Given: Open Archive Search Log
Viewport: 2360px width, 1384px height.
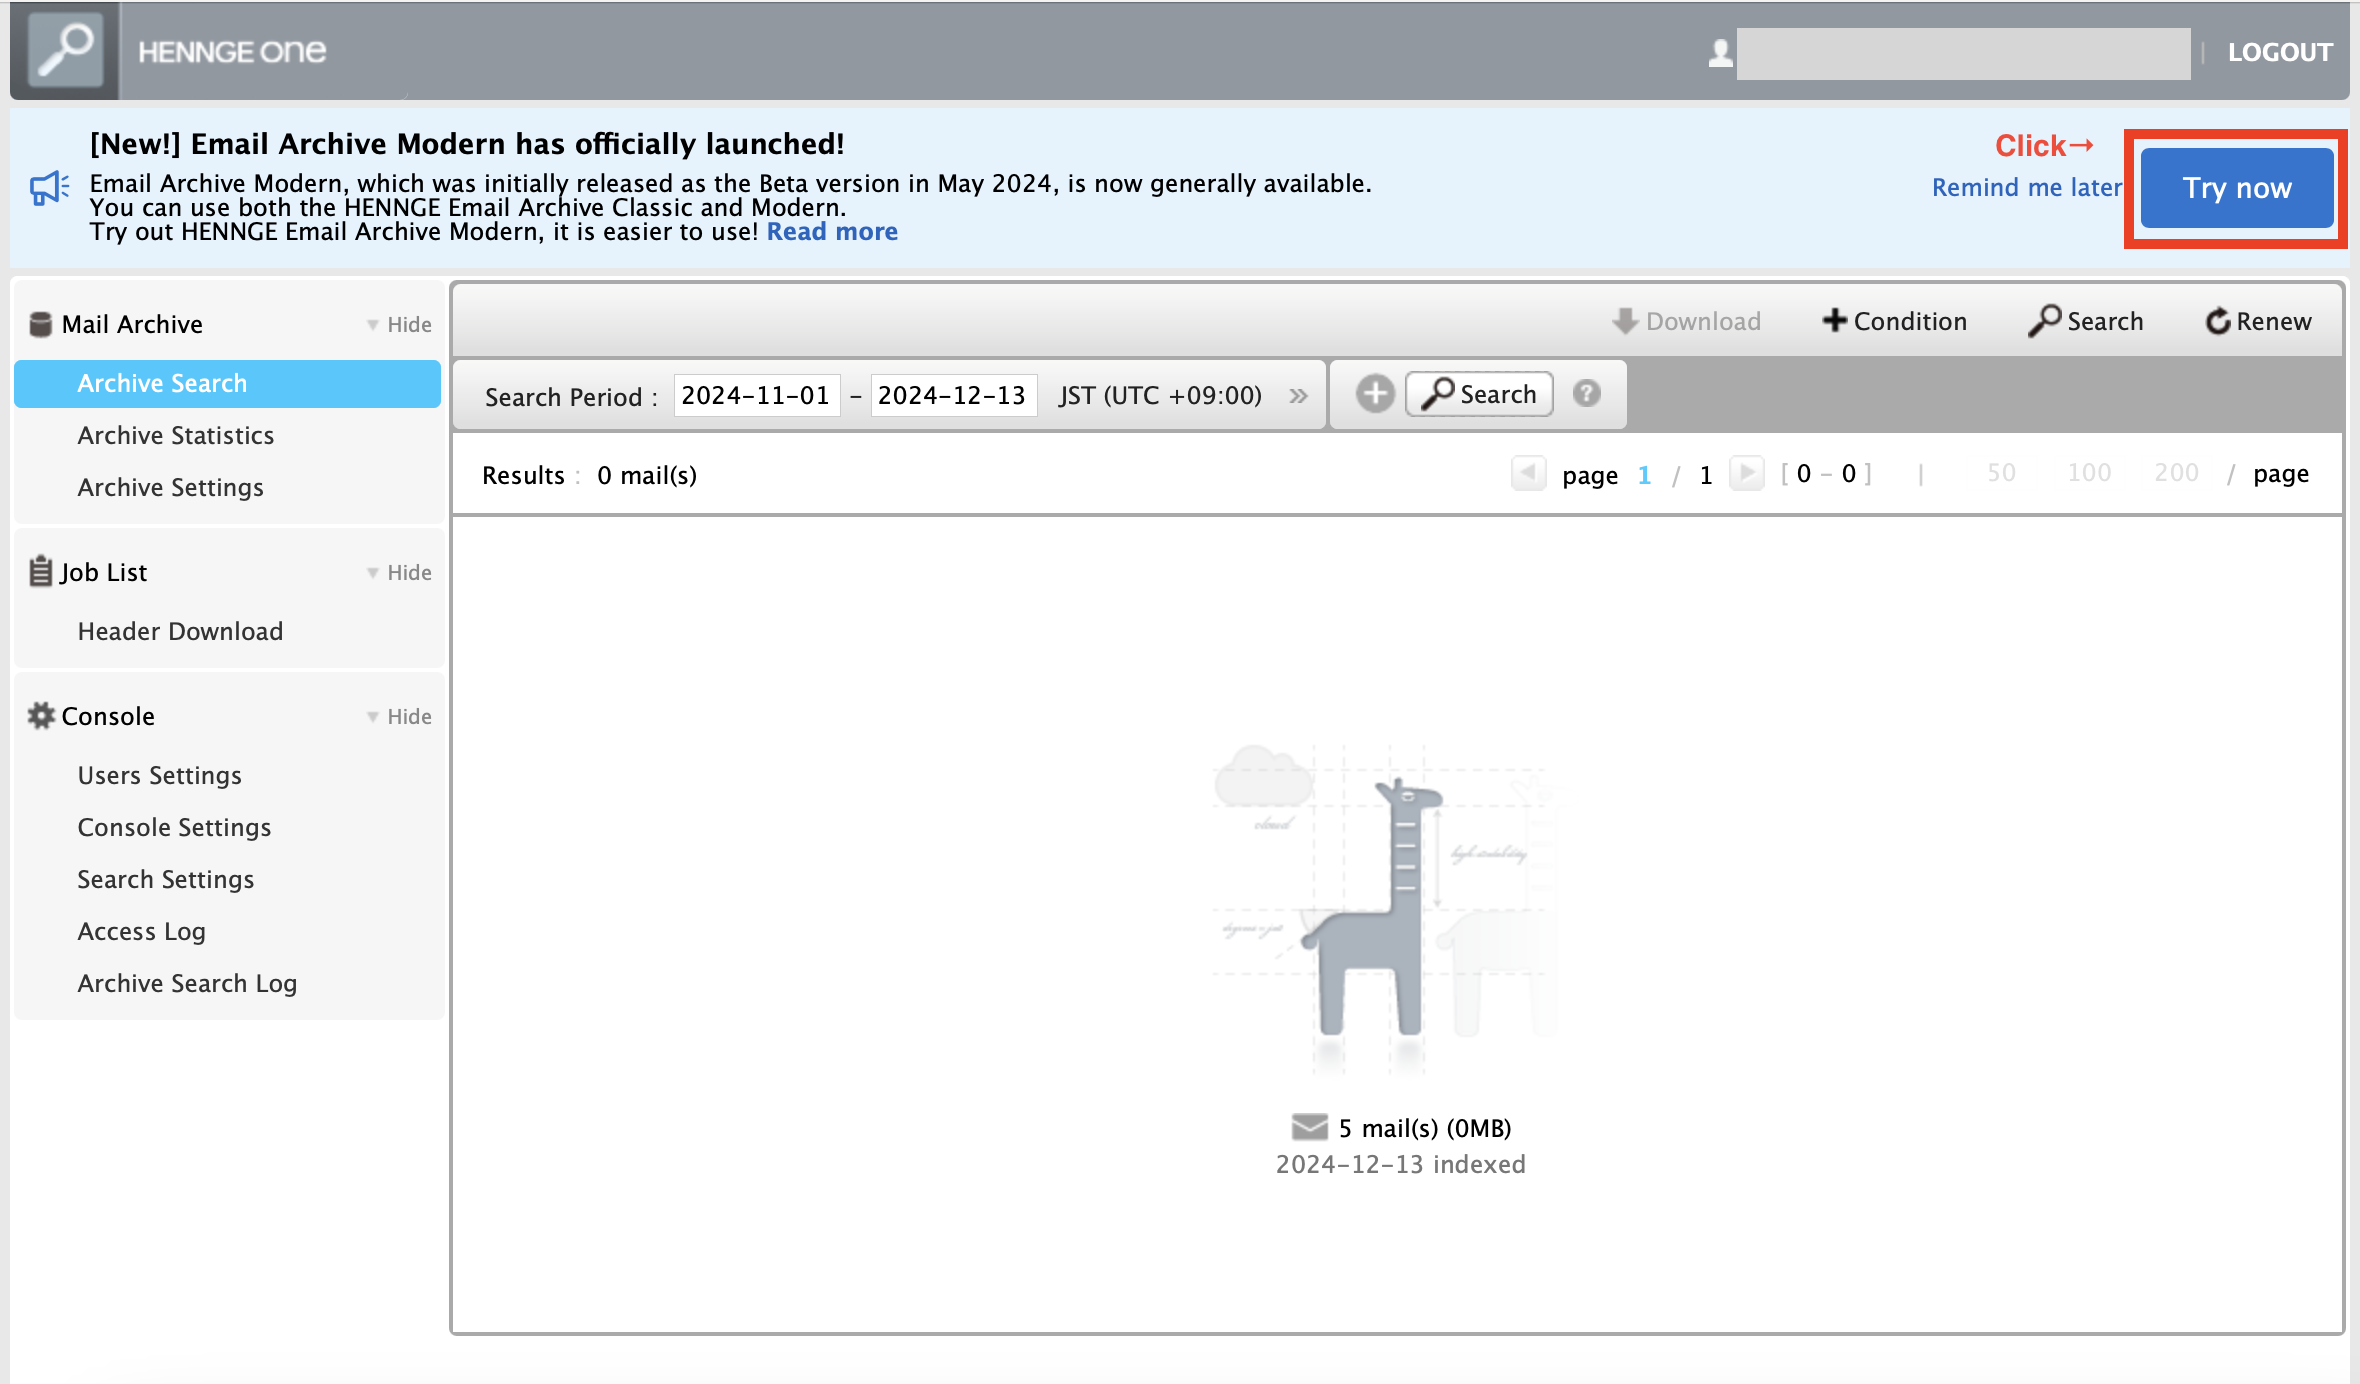Looking at the screenshot, I should (x=188, y=983).
